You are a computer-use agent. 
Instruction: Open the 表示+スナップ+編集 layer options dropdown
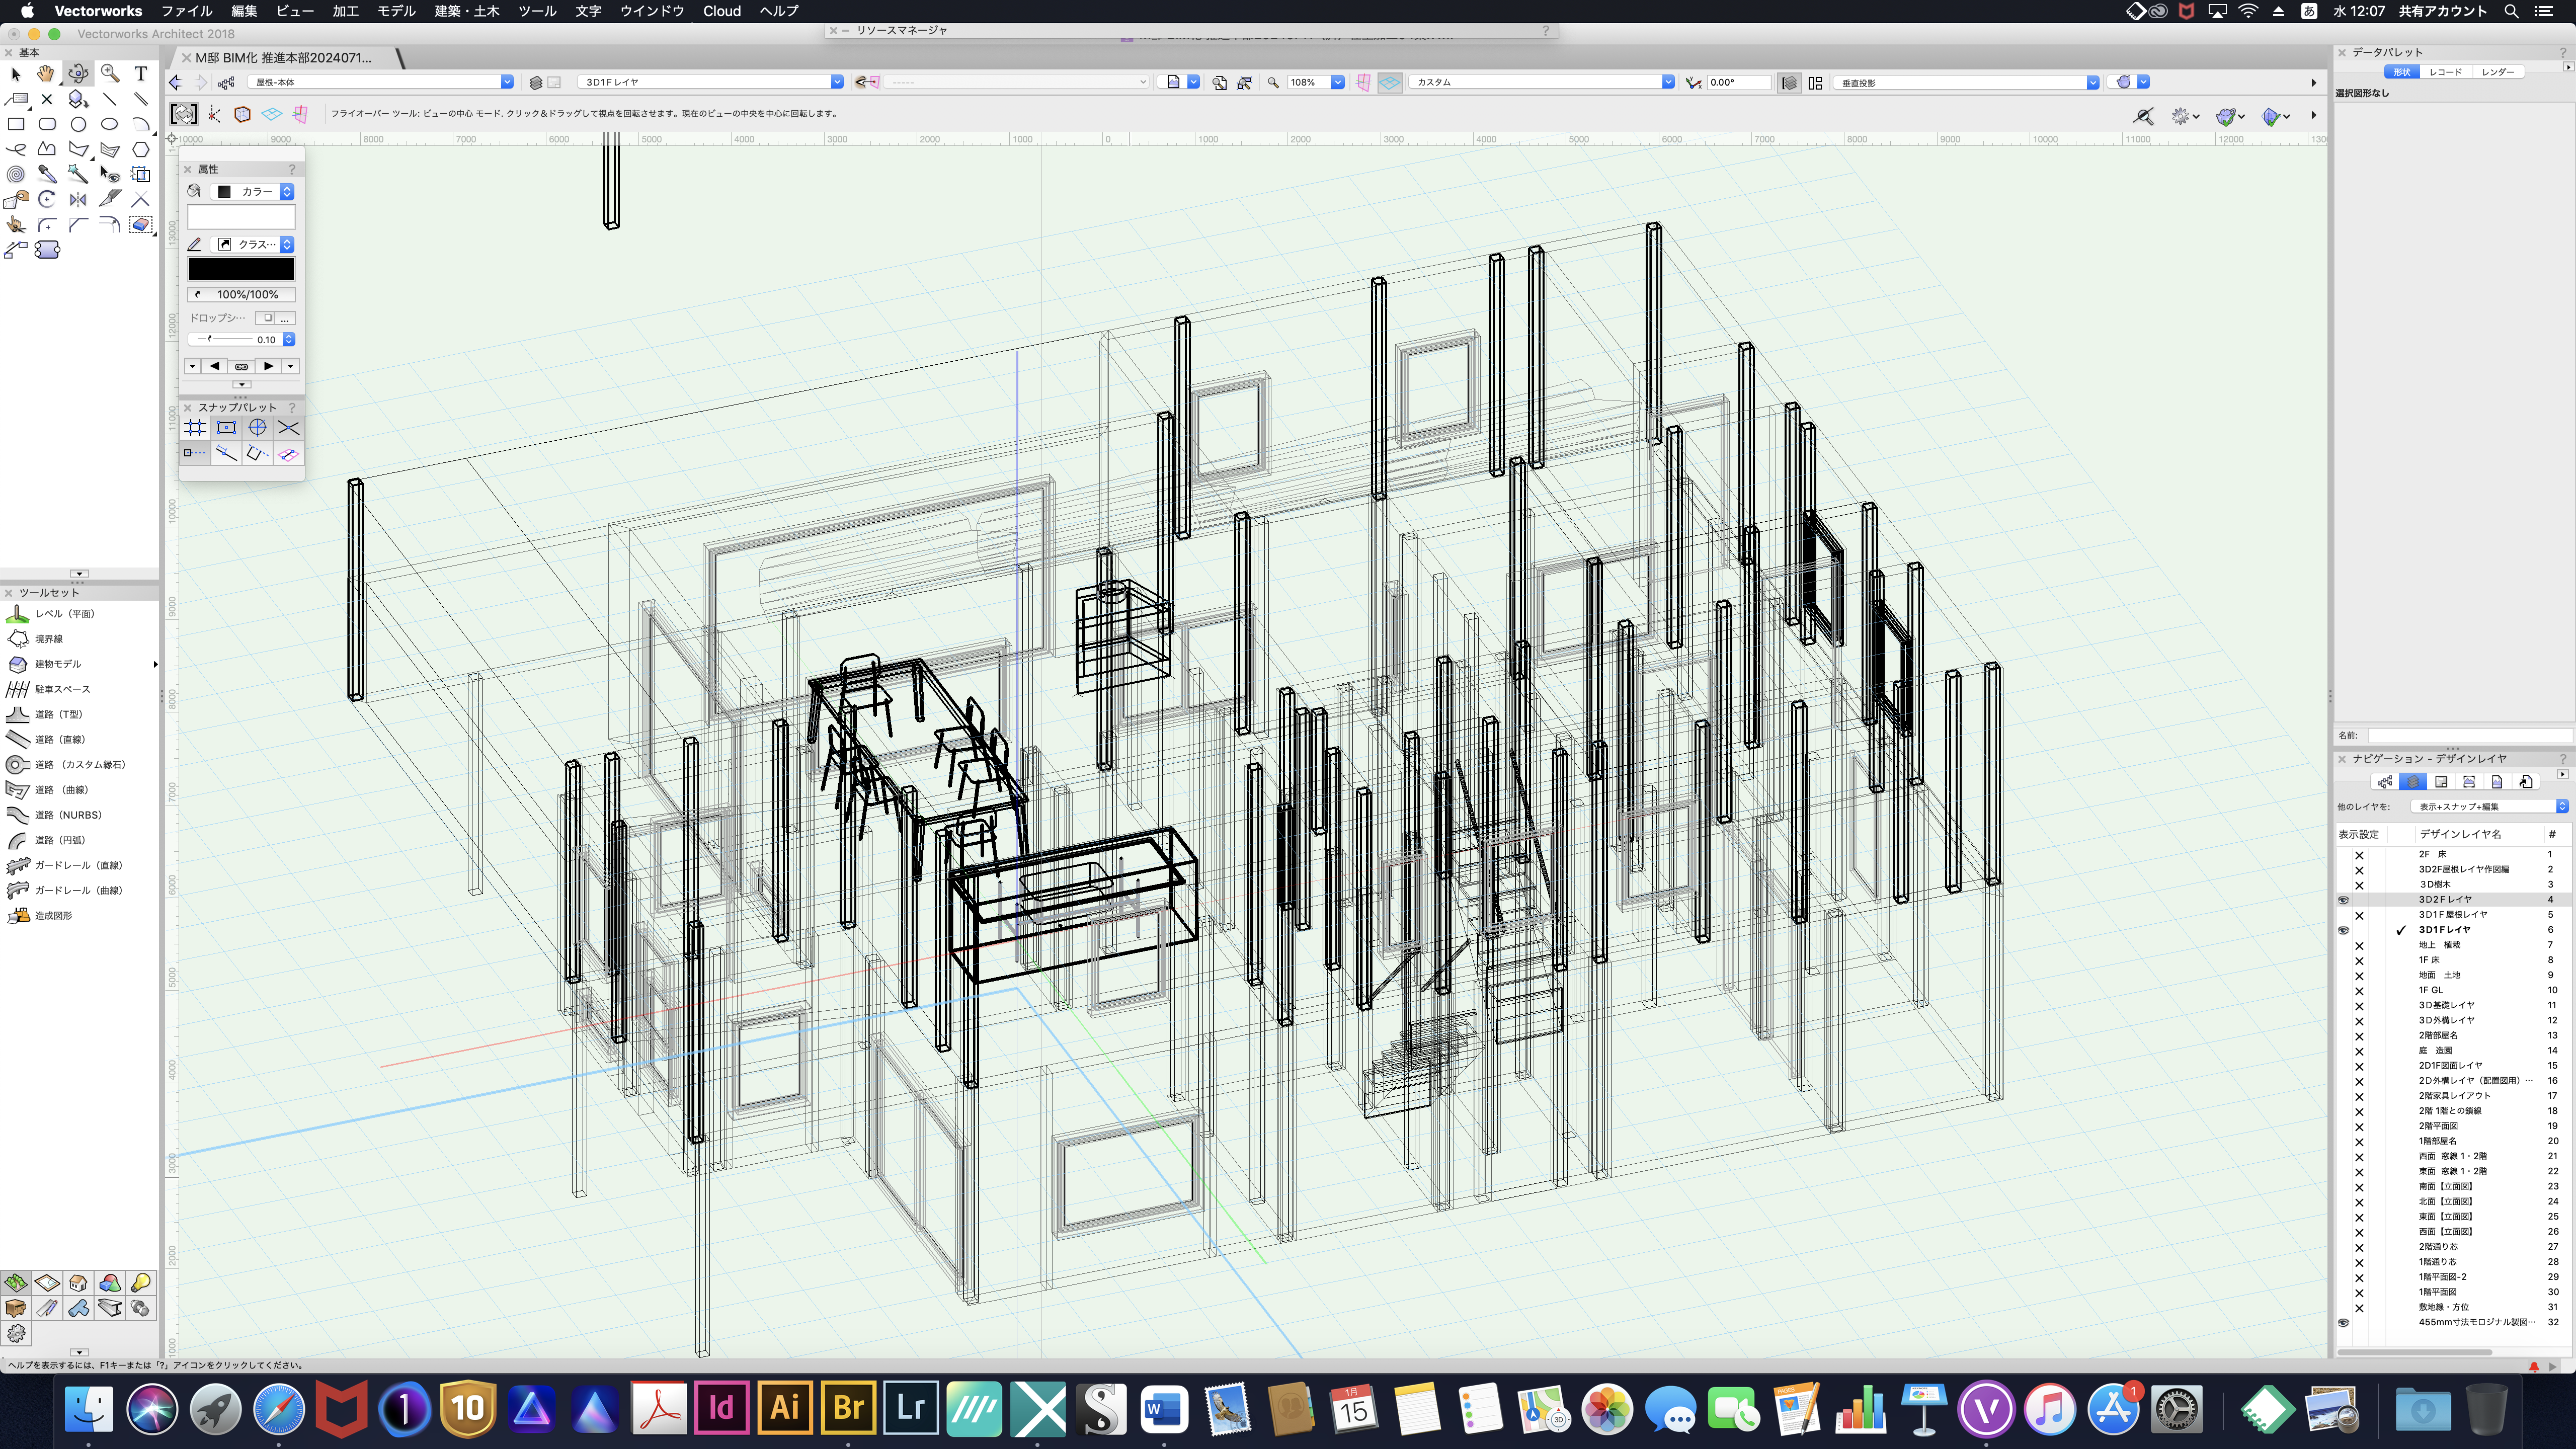click(2561, 806)
